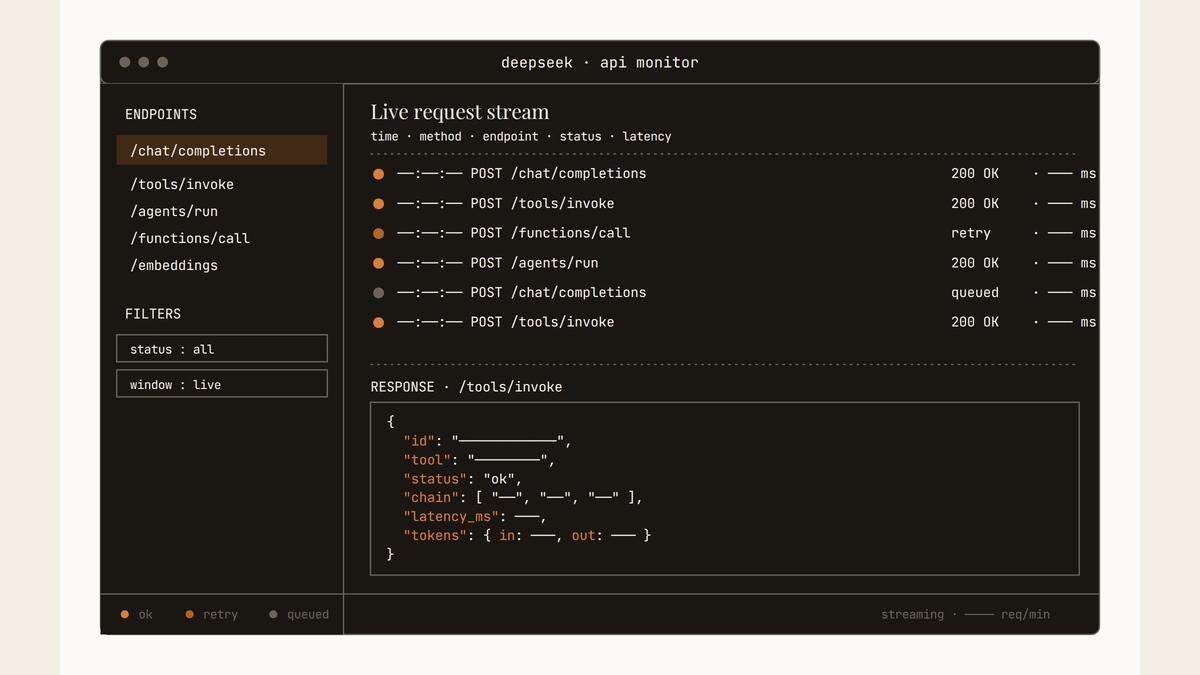
Task: Open the window : live filter
Action: [x=222, y=384]
